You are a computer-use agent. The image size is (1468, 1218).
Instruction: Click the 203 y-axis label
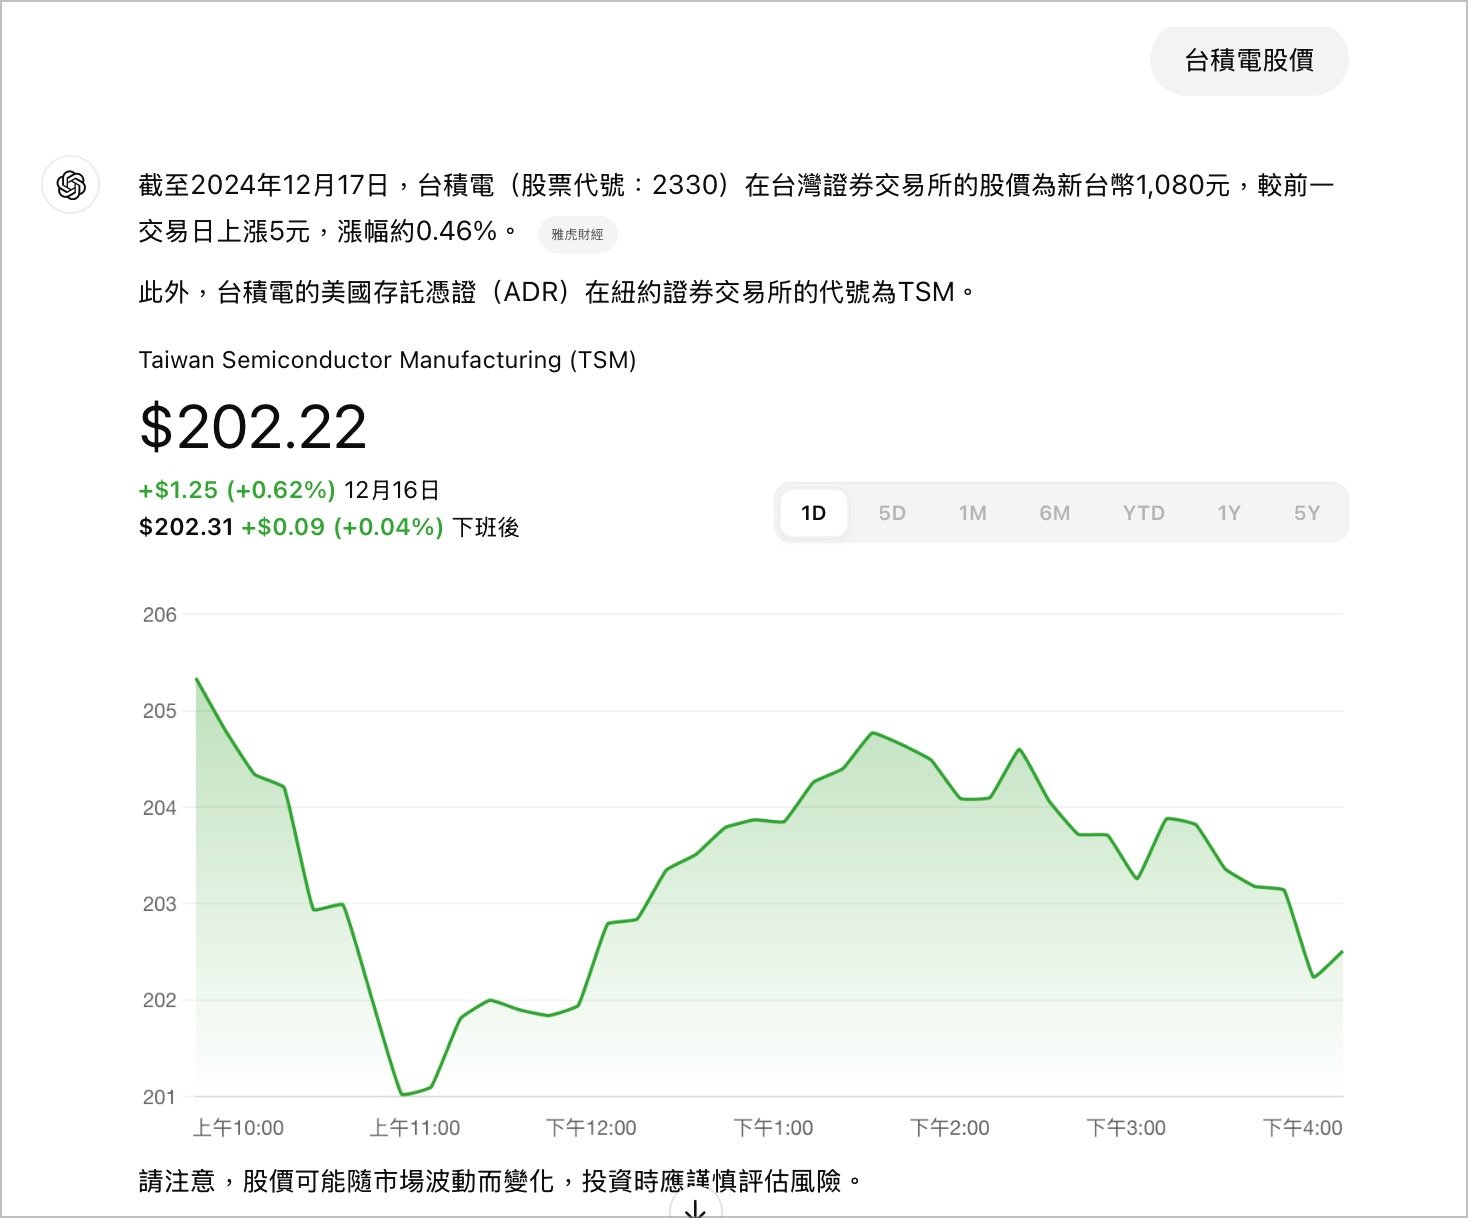[160, 904]
